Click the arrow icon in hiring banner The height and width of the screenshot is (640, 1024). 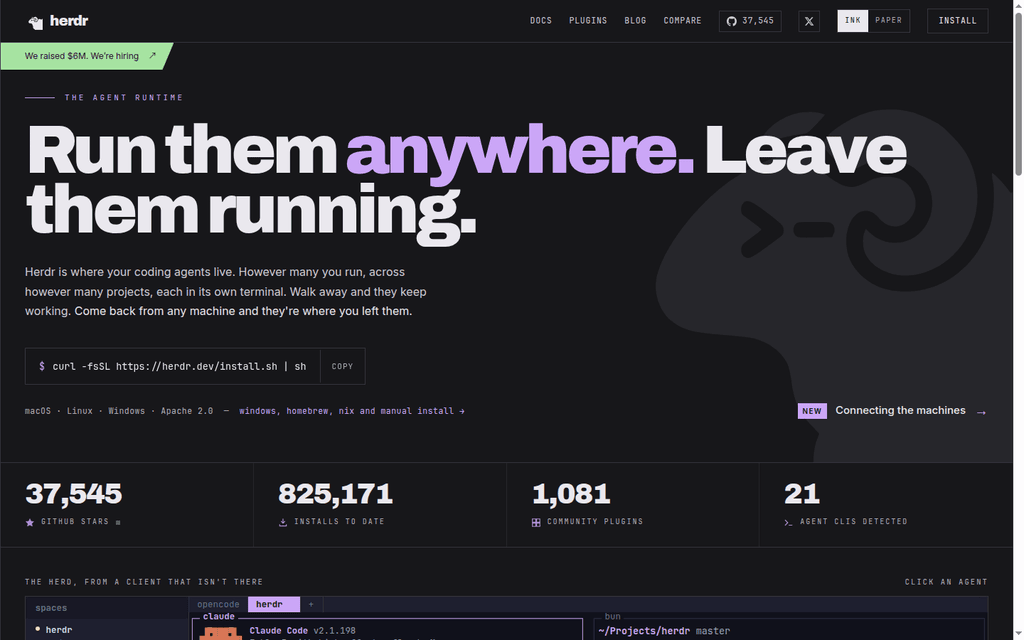click(x=152, y=56)
